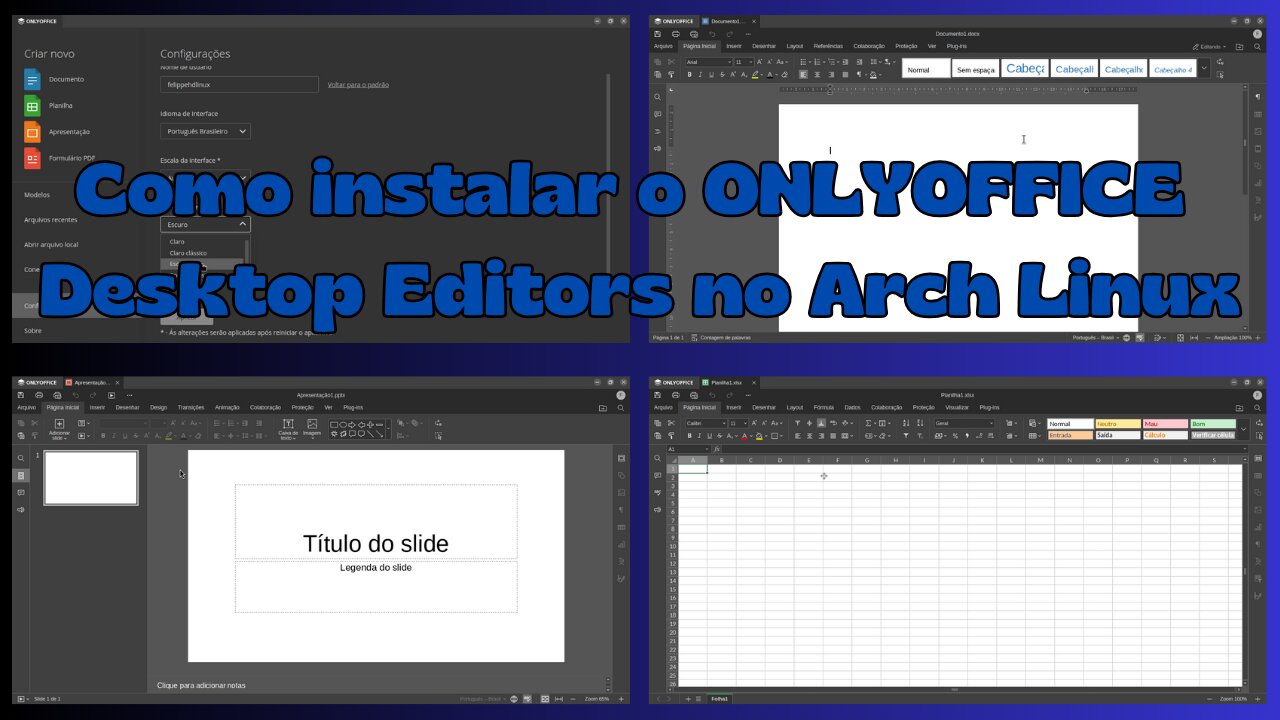Click the save icon in the Planilha1.xlsx window
Image resolution: width=1280 pixels, height=720 pixels.
[658, 395]
